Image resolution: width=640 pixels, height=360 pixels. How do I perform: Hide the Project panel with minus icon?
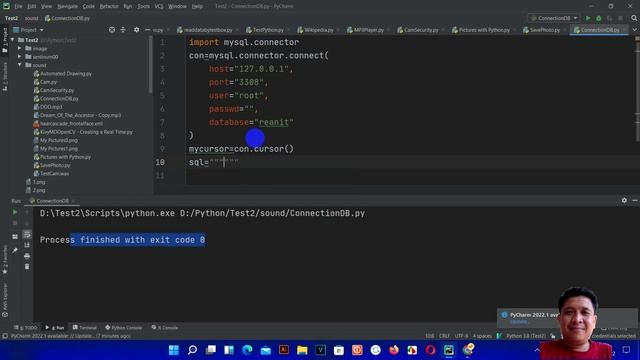tap(147, 30)
